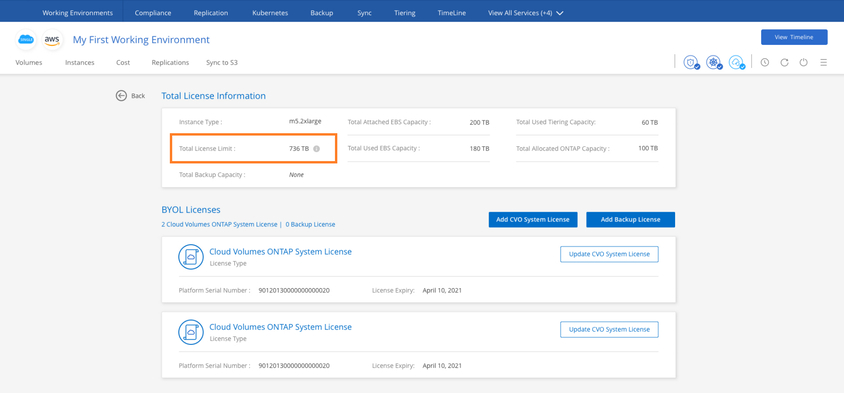Click second license Platform Serial Number value
844x393 pixels.
[x=294, y=366]
